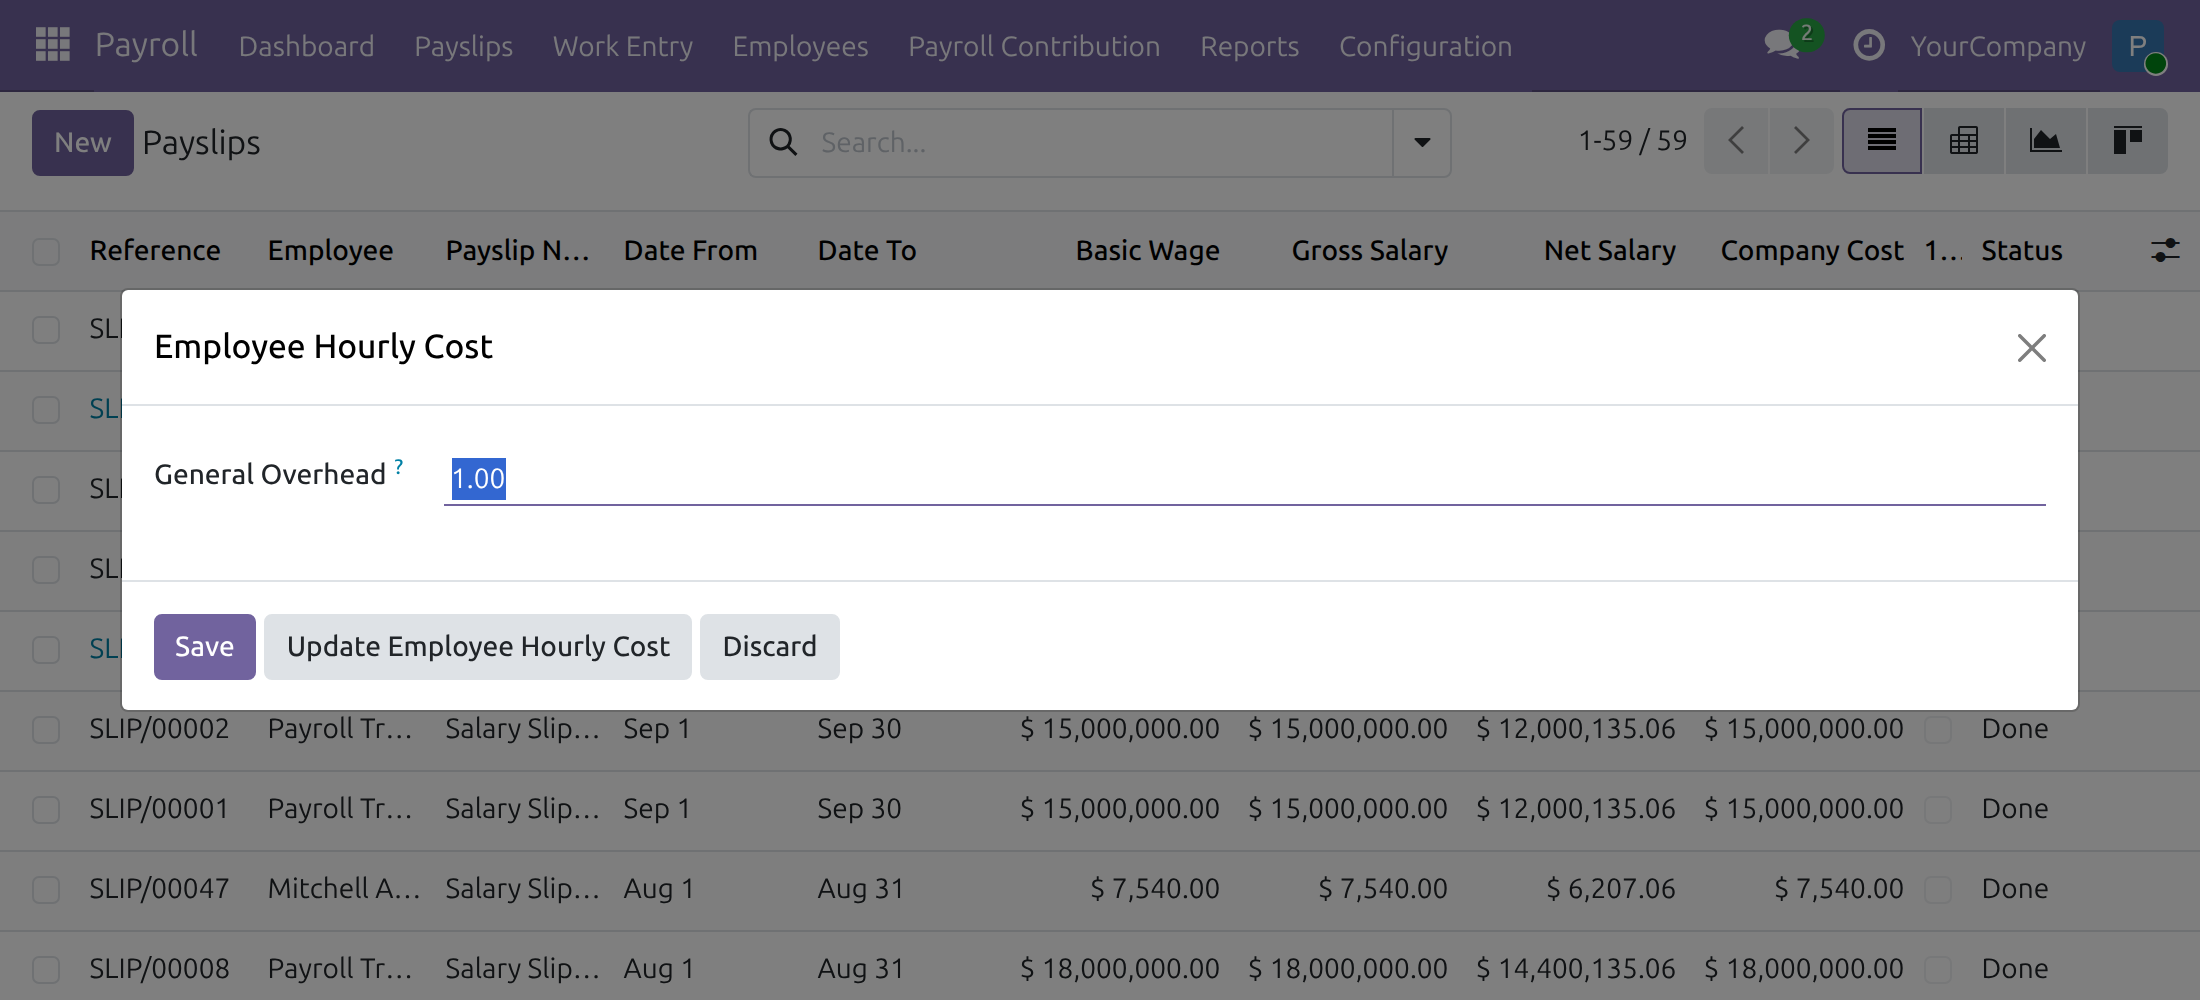2200x1000 pixels.
Task: Sort by Net Salary column header
Action: tap(1609, 250)
